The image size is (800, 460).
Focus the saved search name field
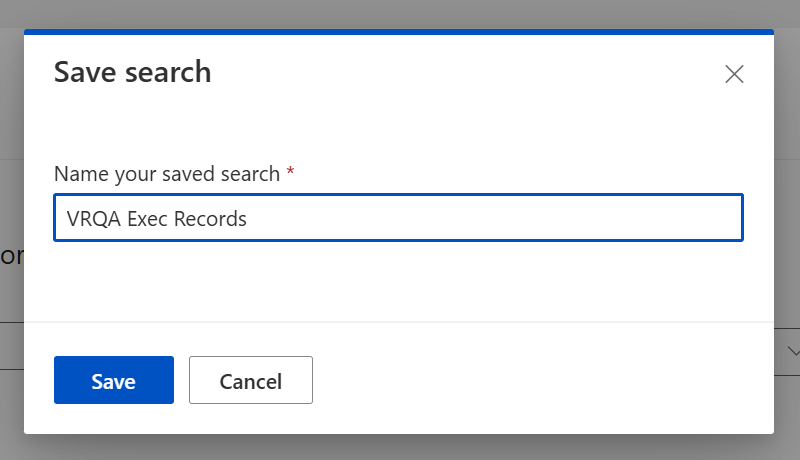398,218
